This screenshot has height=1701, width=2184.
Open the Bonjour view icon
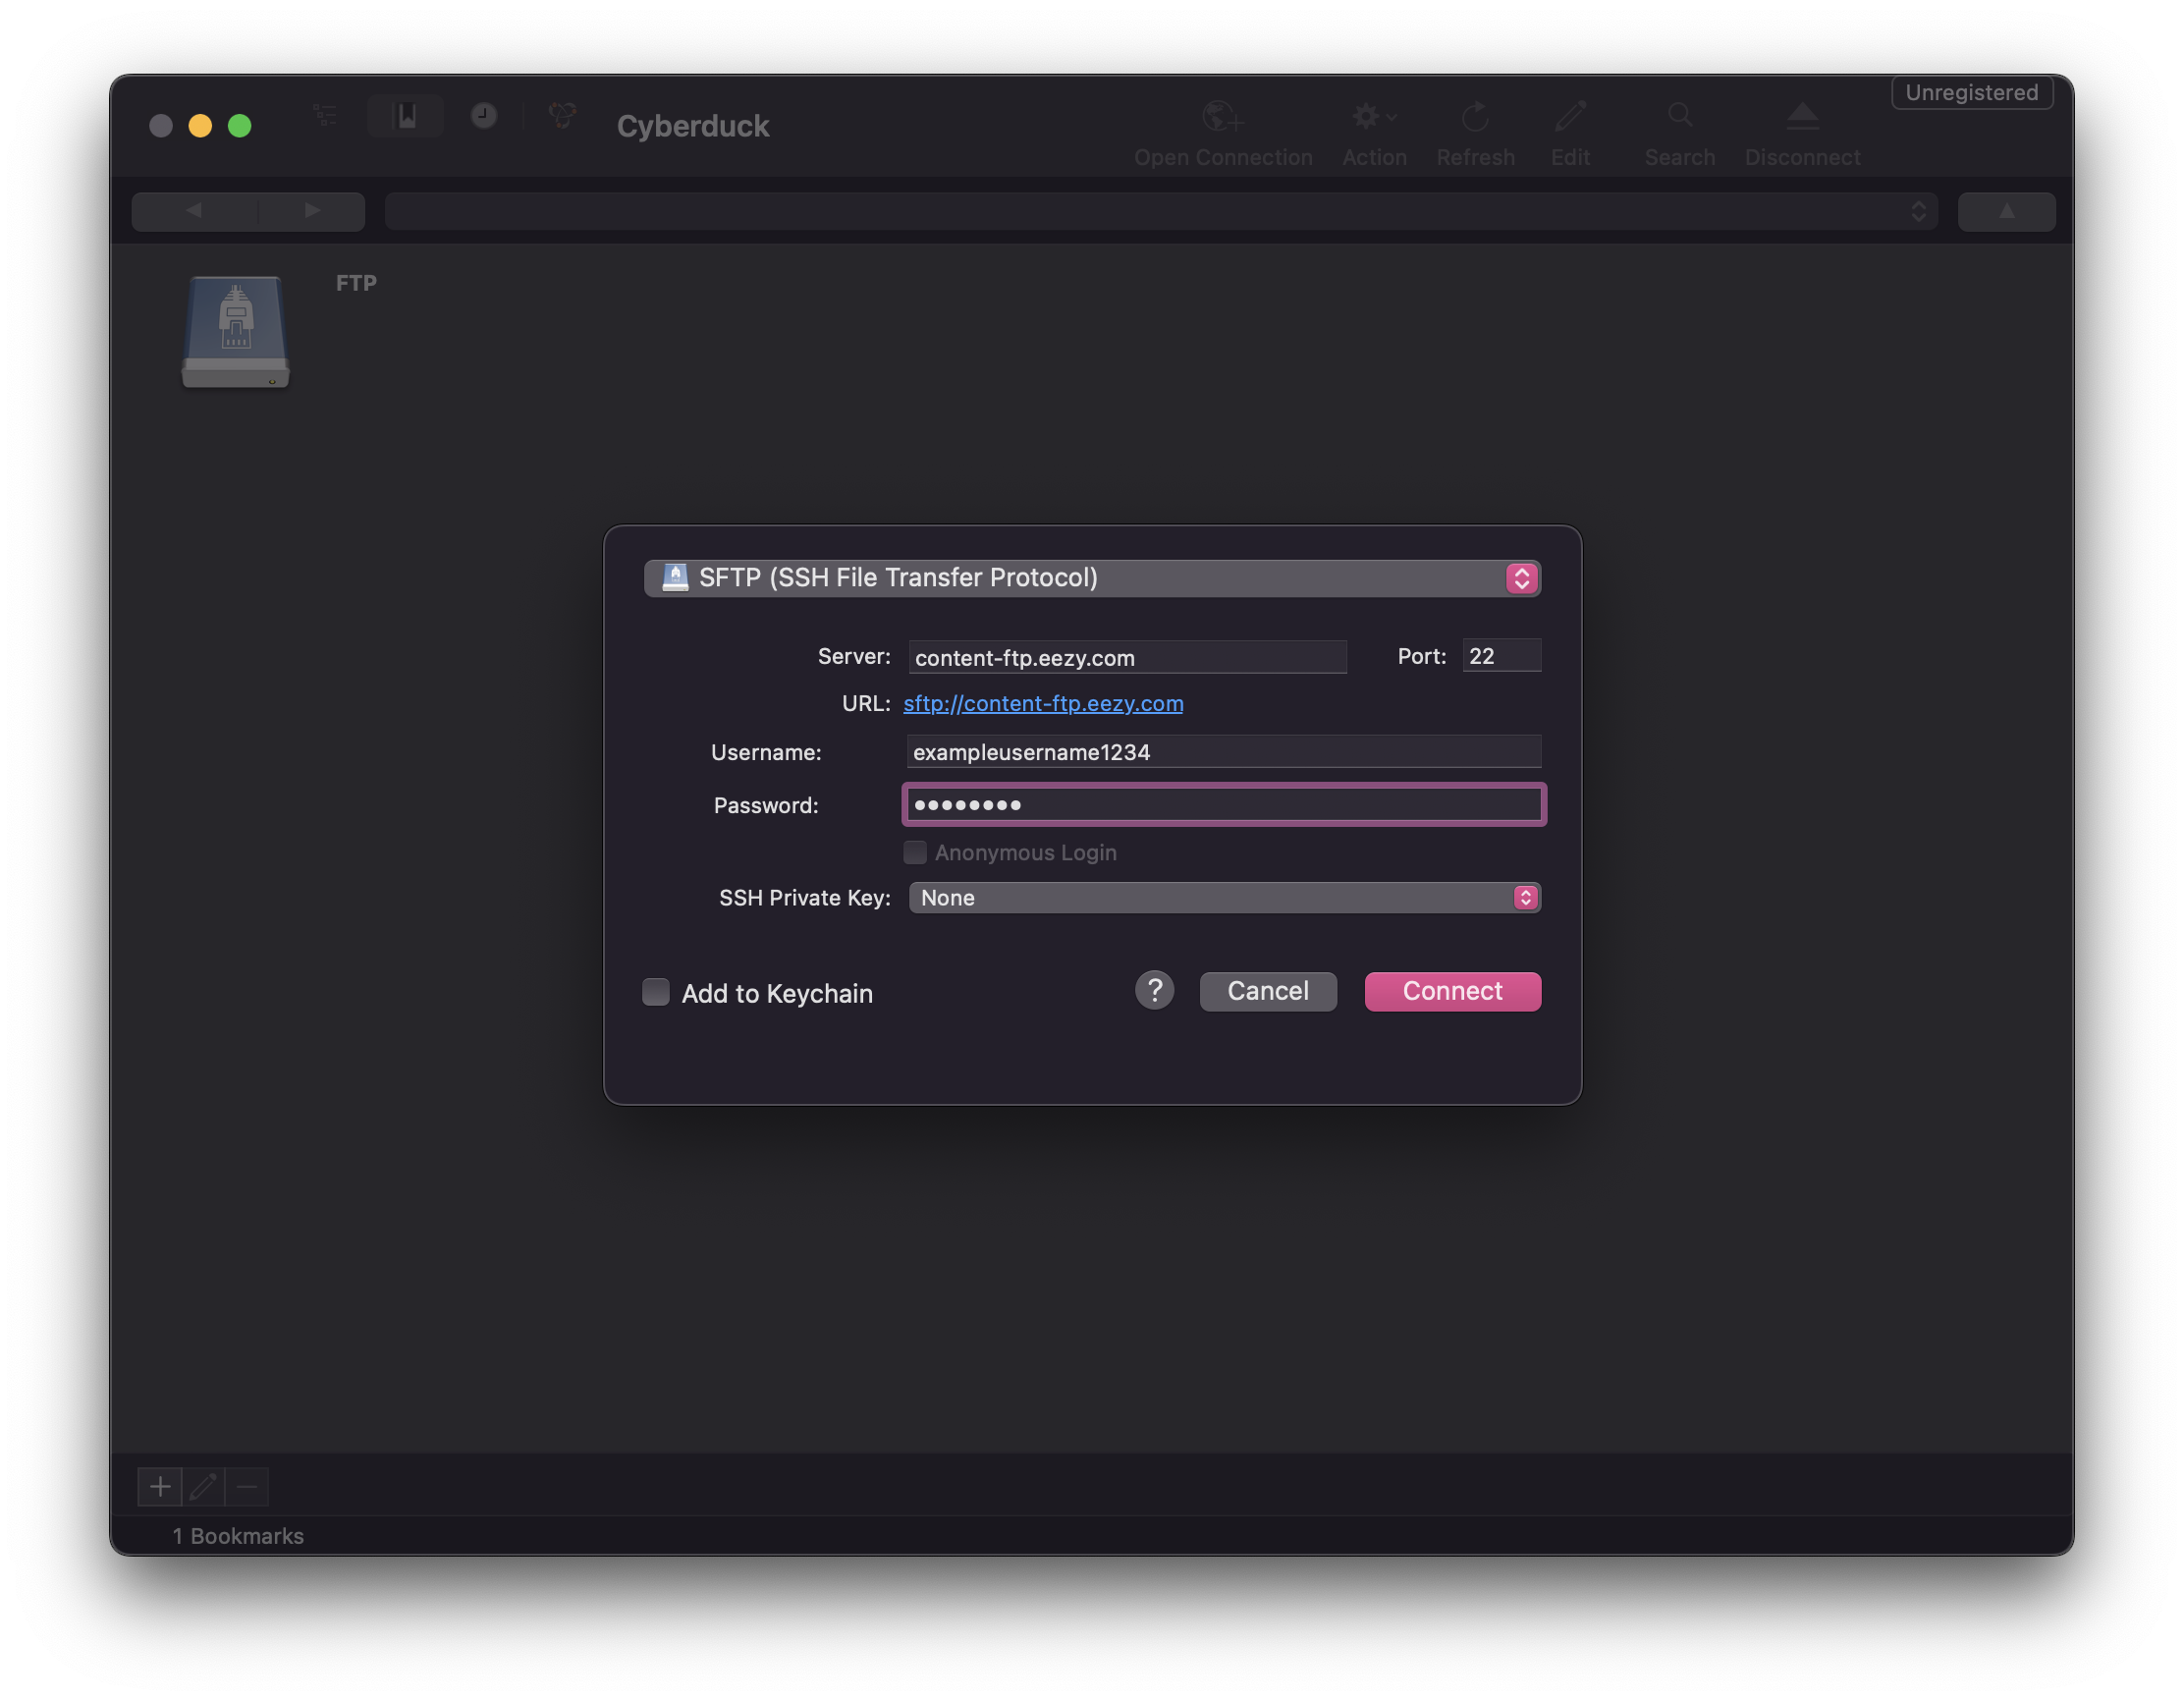[563, 116]
